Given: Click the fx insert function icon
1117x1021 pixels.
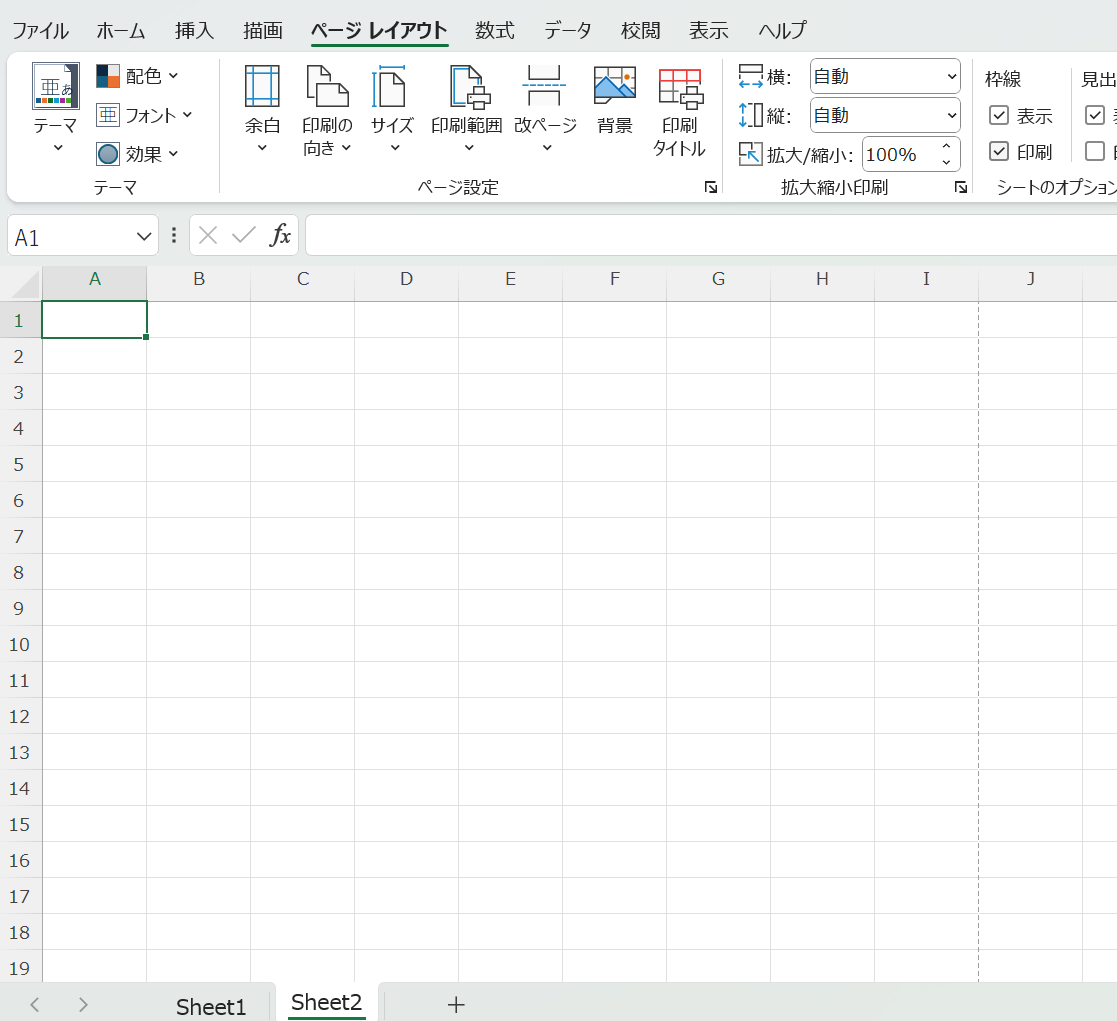Looking at the screenshot, I should pos(281,236).
